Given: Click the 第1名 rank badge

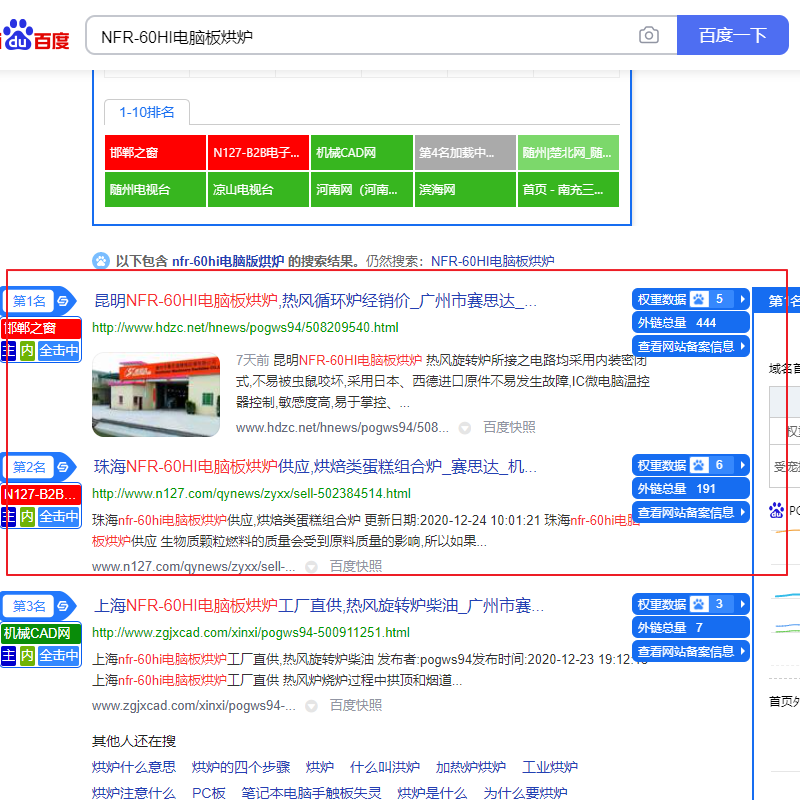Looking at the screenshot, I should pyautogui.click(x=29, y=301).
